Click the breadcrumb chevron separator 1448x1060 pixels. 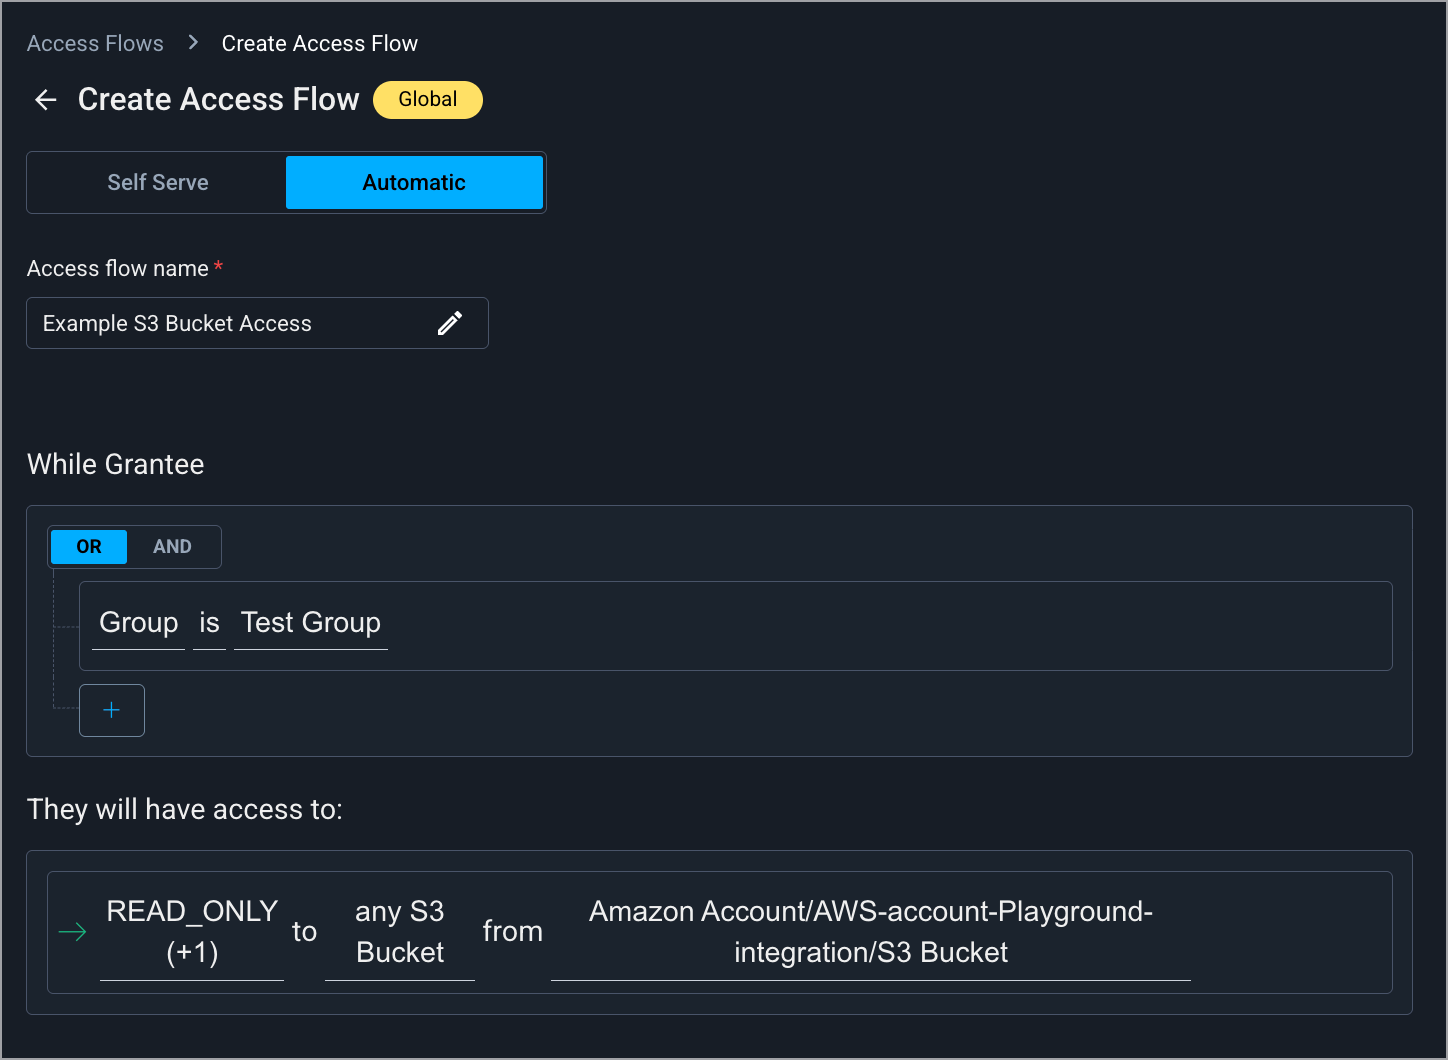193,43
